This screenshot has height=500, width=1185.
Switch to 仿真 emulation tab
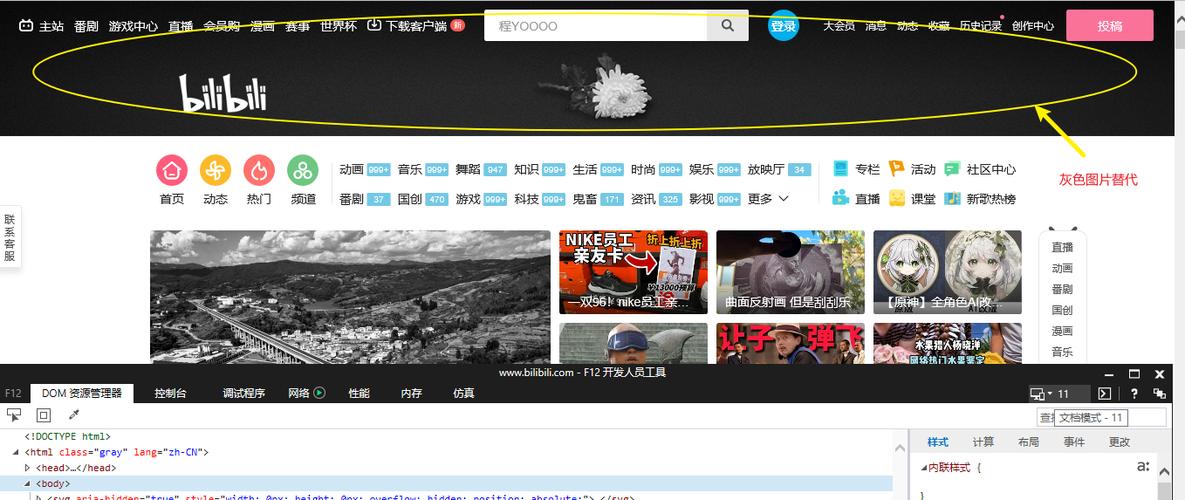pos(463,393)
